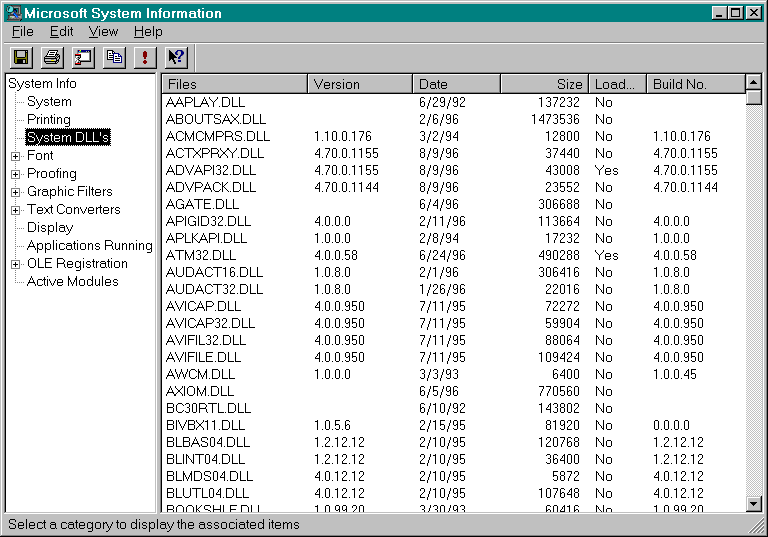The width and height of the screenshot is (768, 537).
Task: Sort by the Files column header
Action: pos(235,84)
